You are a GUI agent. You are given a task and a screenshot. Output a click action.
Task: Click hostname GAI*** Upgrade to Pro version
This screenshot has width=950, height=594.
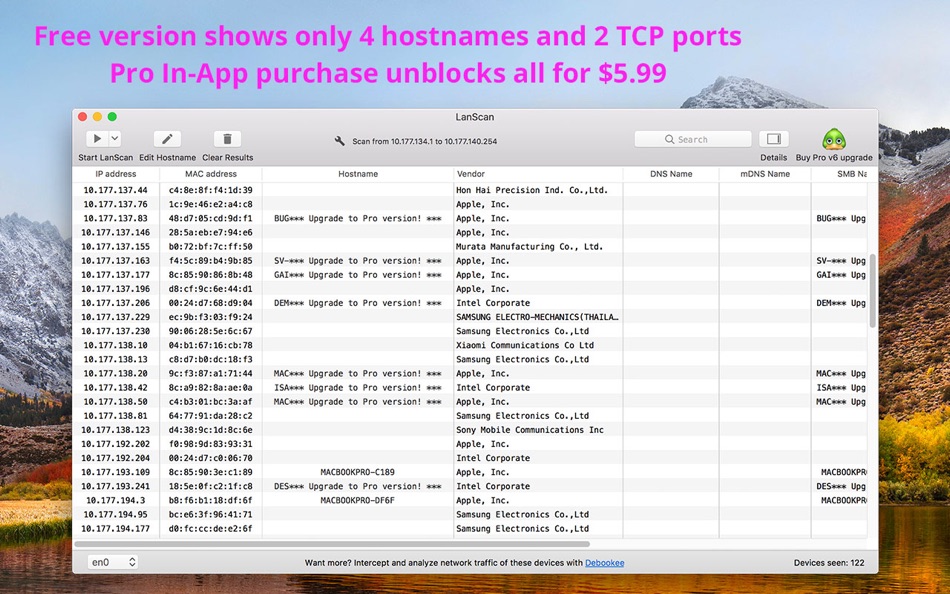click(357, 275)
